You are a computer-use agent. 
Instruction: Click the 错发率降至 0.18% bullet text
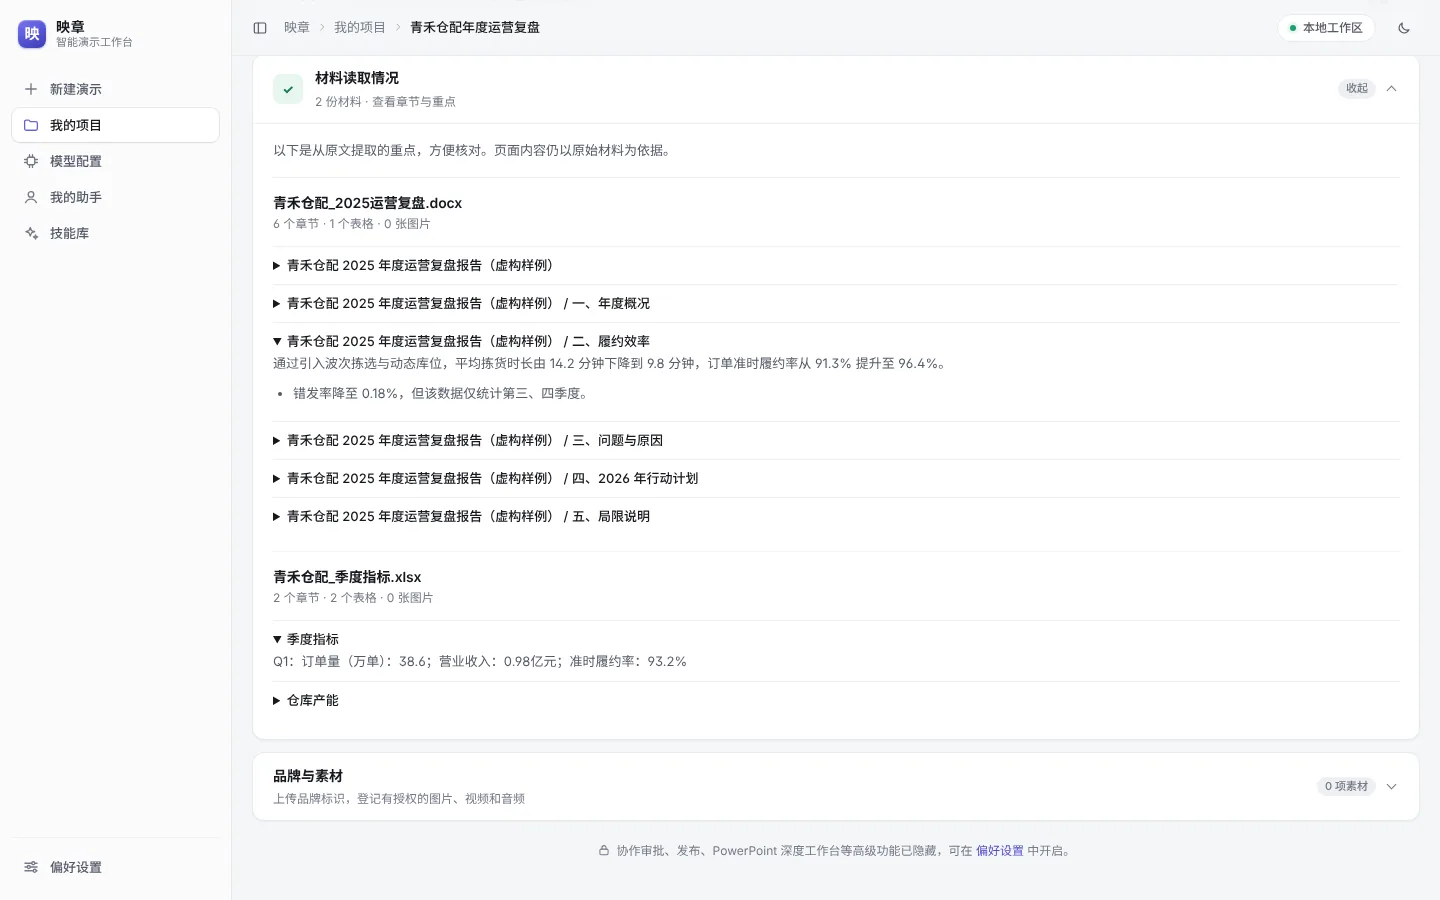[440, 393]
